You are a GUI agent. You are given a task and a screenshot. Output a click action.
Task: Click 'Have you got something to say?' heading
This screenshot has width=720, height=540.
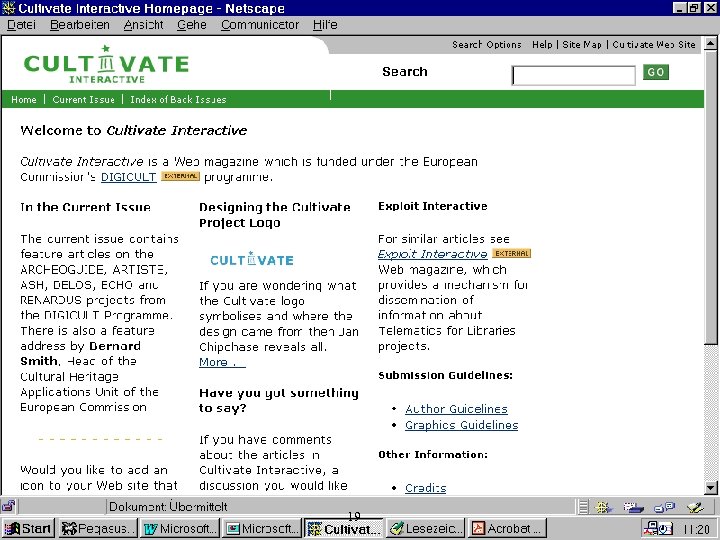279,400
